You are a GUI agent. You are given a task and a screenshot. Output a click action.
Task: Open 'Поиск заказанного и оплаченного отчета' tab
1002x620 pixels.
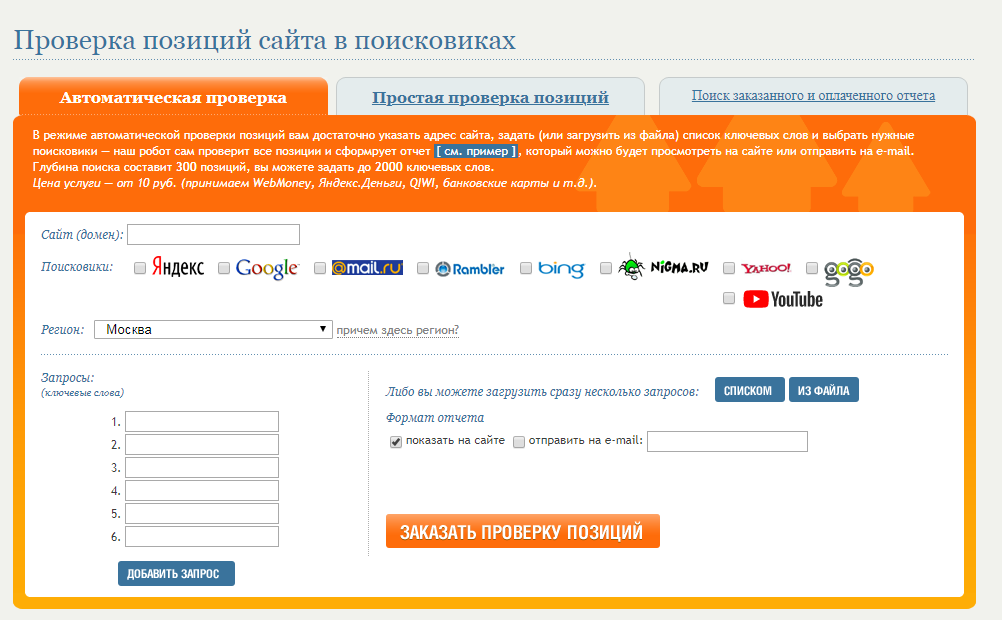coord(813,96)
